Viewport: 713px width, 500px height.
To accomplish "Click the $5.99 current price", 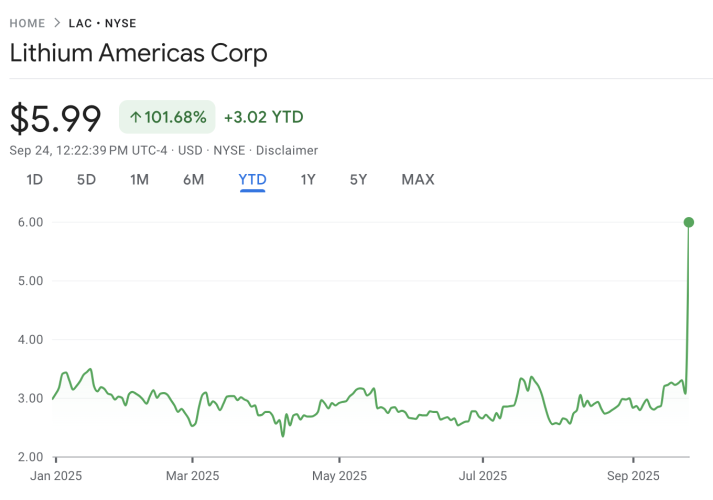I will point(56,119).
